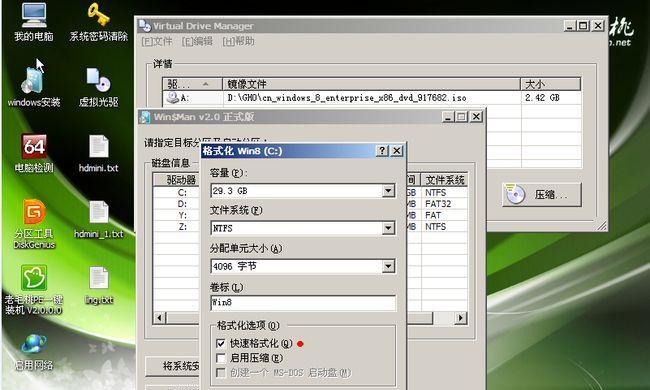Open the 文件系统 NTFS dropdown
This screenshot has height=390, width=650.
[x=388, y=228]
